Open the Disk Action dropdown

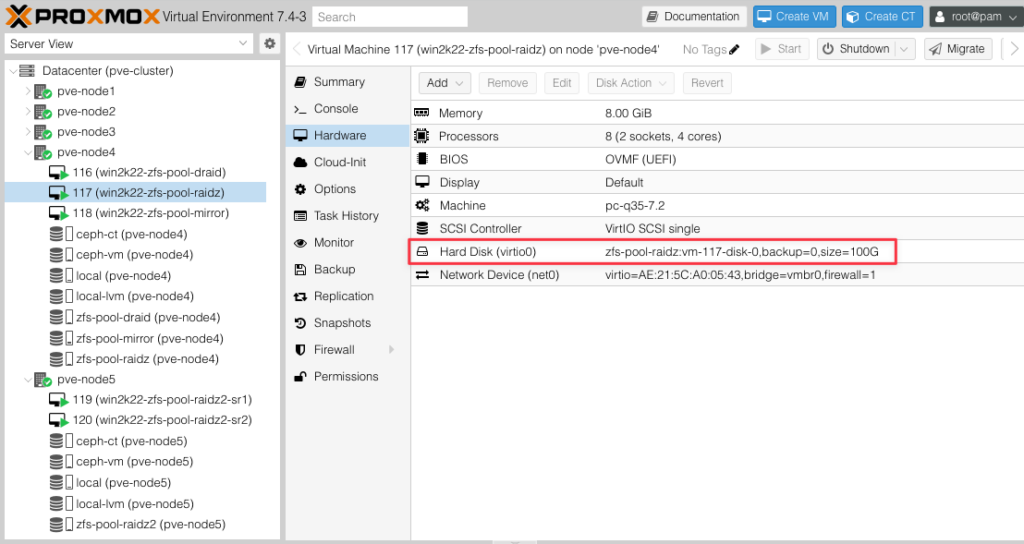point(631,83)
